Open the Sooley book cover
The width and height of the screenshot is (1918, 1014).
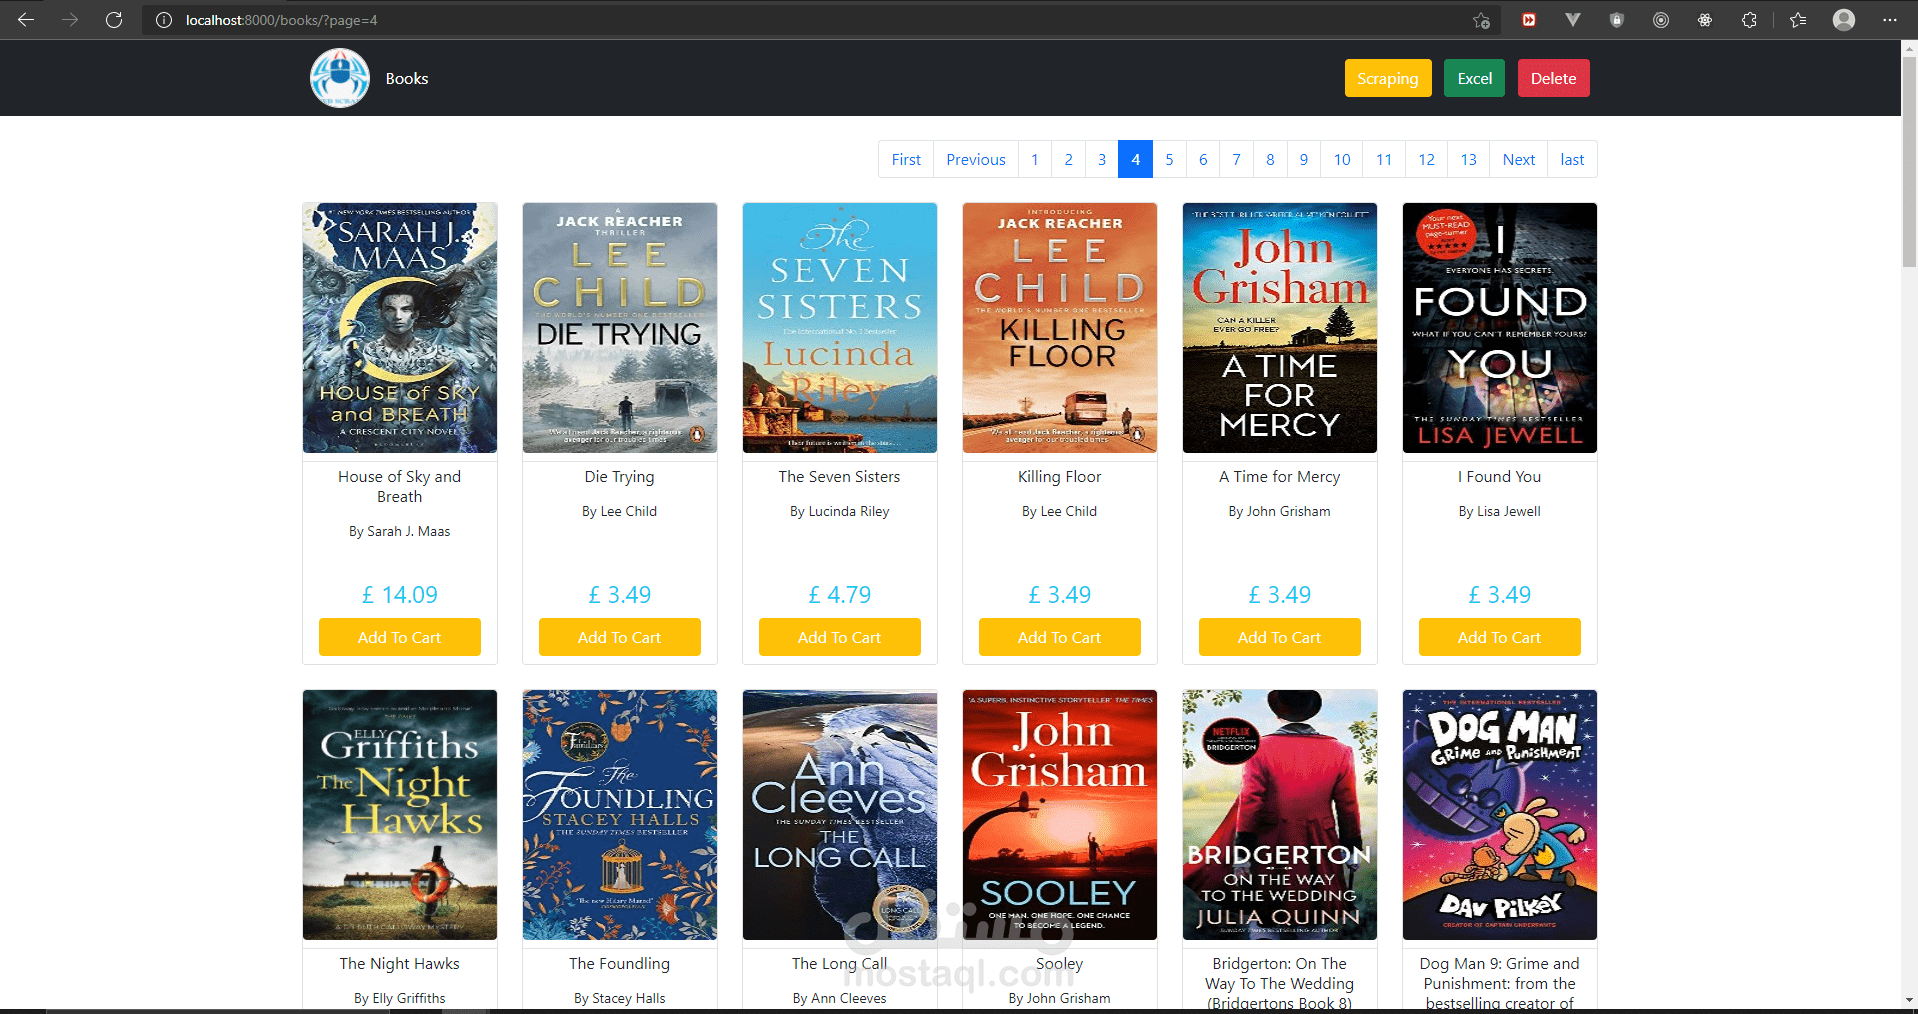click(1060, 815)
